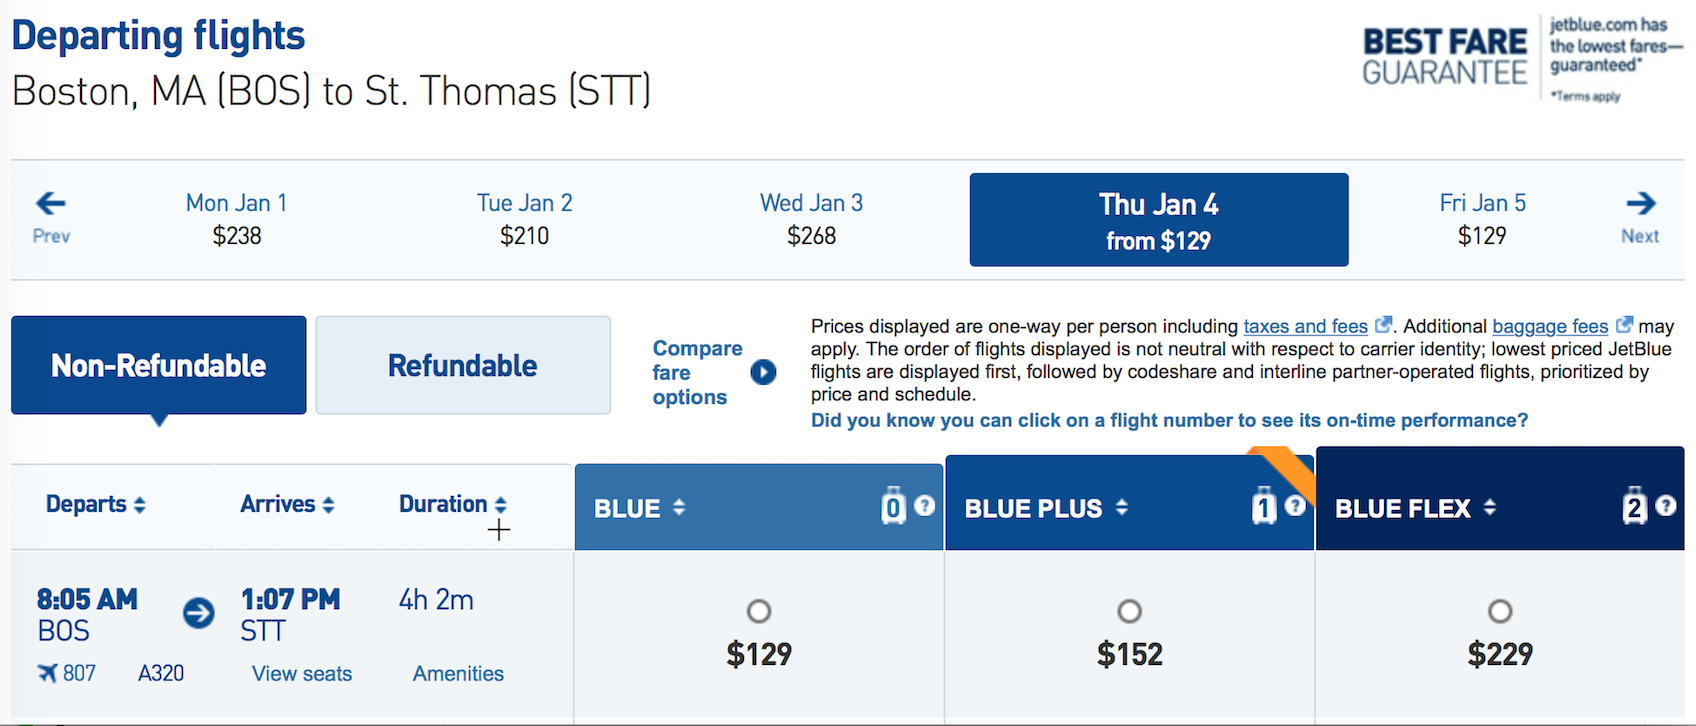This screenshot has height=726, width=1696.
Task: Click the Blue Plus one-bag luggage icon
Action: [1264, 507]
